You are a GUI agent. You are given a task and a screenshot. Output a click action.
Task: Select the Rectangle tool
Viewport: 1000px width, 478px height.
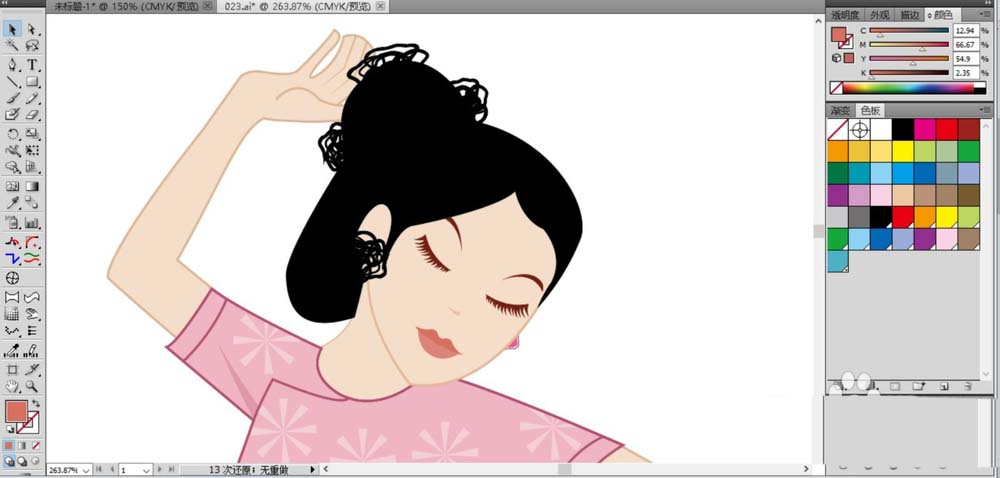tap(32, 82)
